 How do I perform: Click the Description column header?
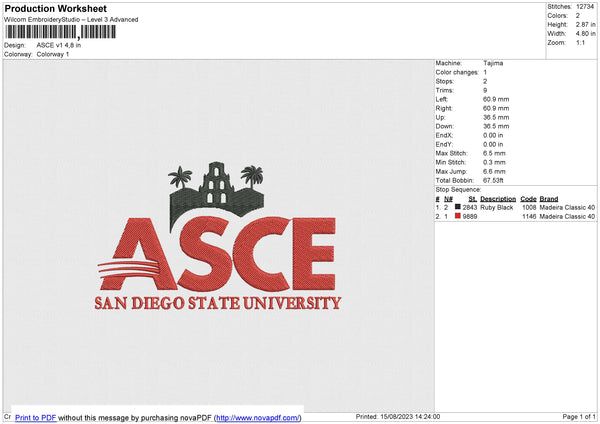(x=497, y=198)
